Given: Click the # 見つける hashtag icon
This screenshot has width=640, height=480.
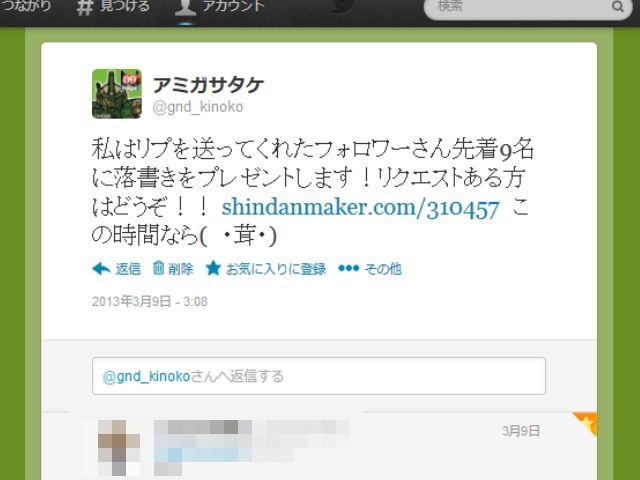Looking at the screenshot, I should click(x=85, y=7).
